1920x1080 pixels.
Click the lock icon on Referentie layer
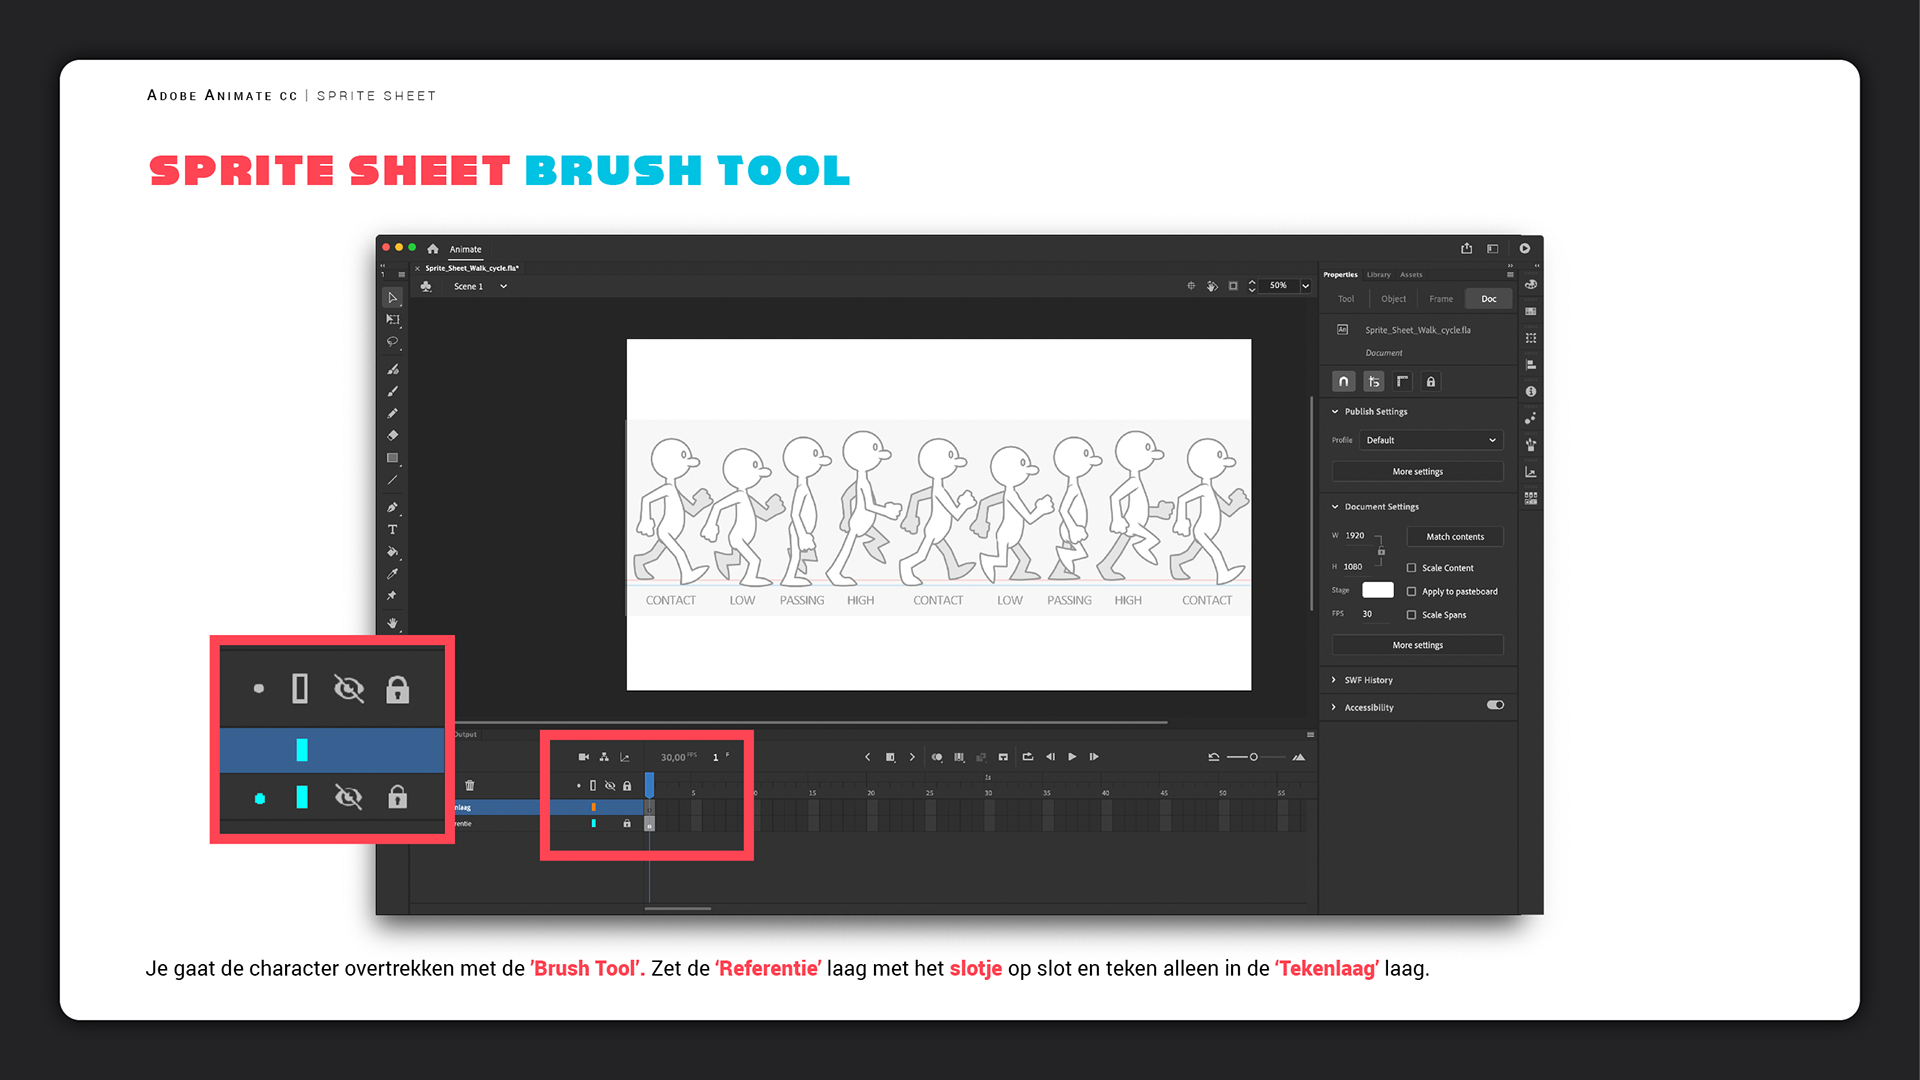tap(627, 824)
